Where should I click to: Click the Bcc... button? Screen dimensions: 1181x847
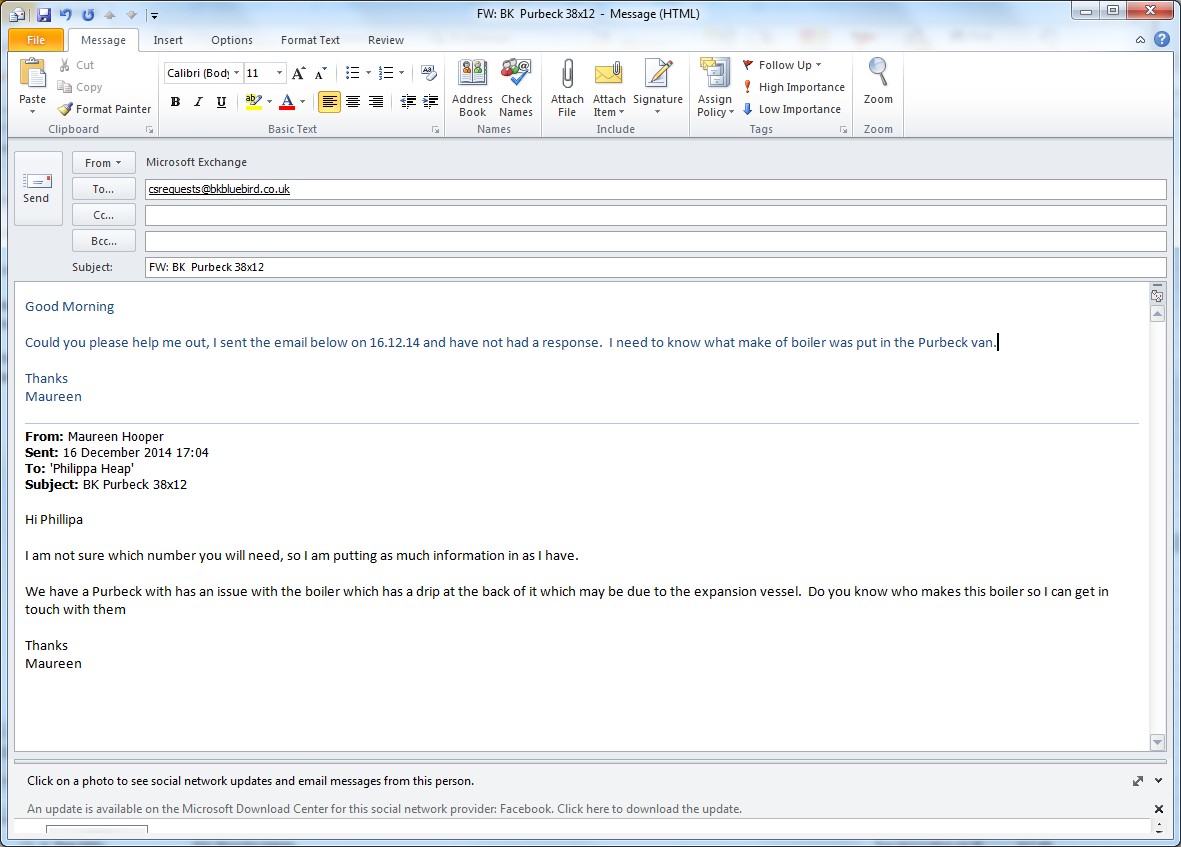104,241
